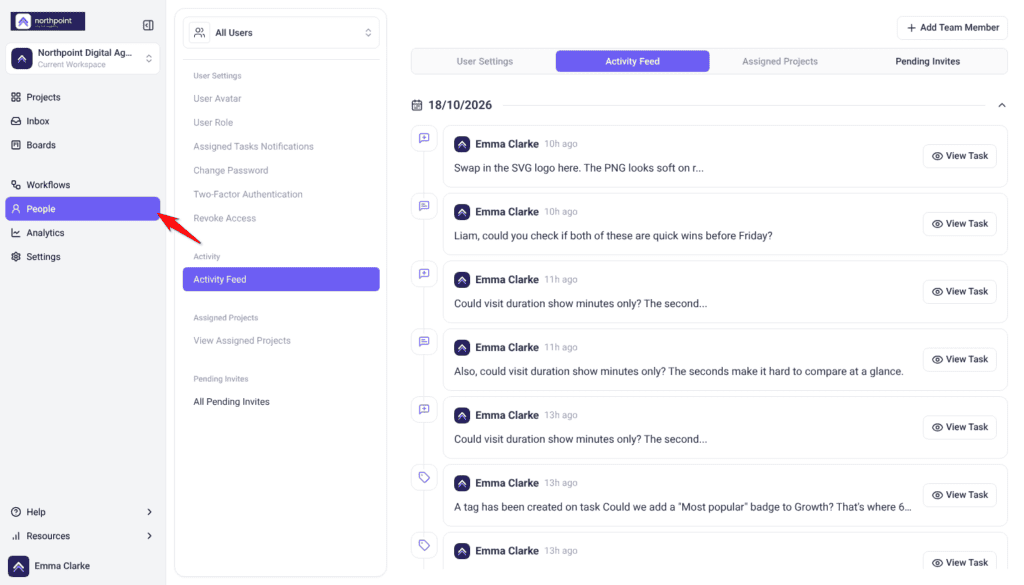
Task: Click the Help question-mark icon
Action: pos(16,512)
